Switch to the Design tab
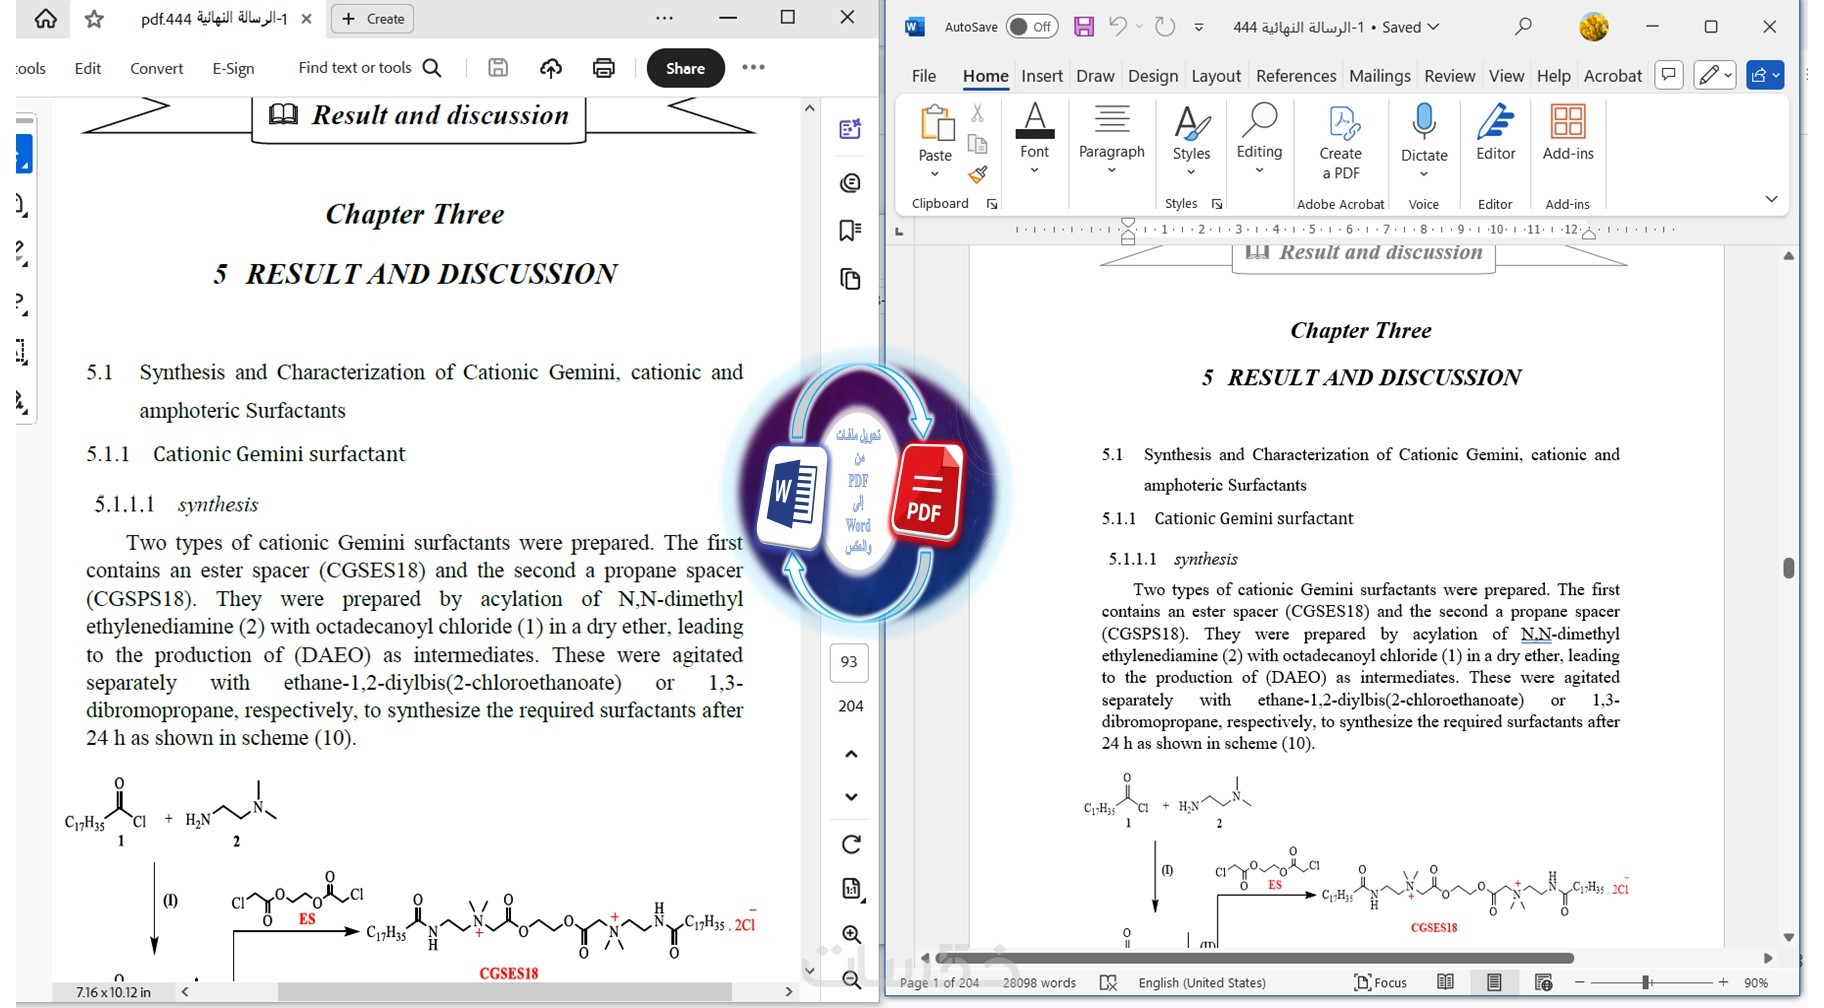 [1153, 76]
